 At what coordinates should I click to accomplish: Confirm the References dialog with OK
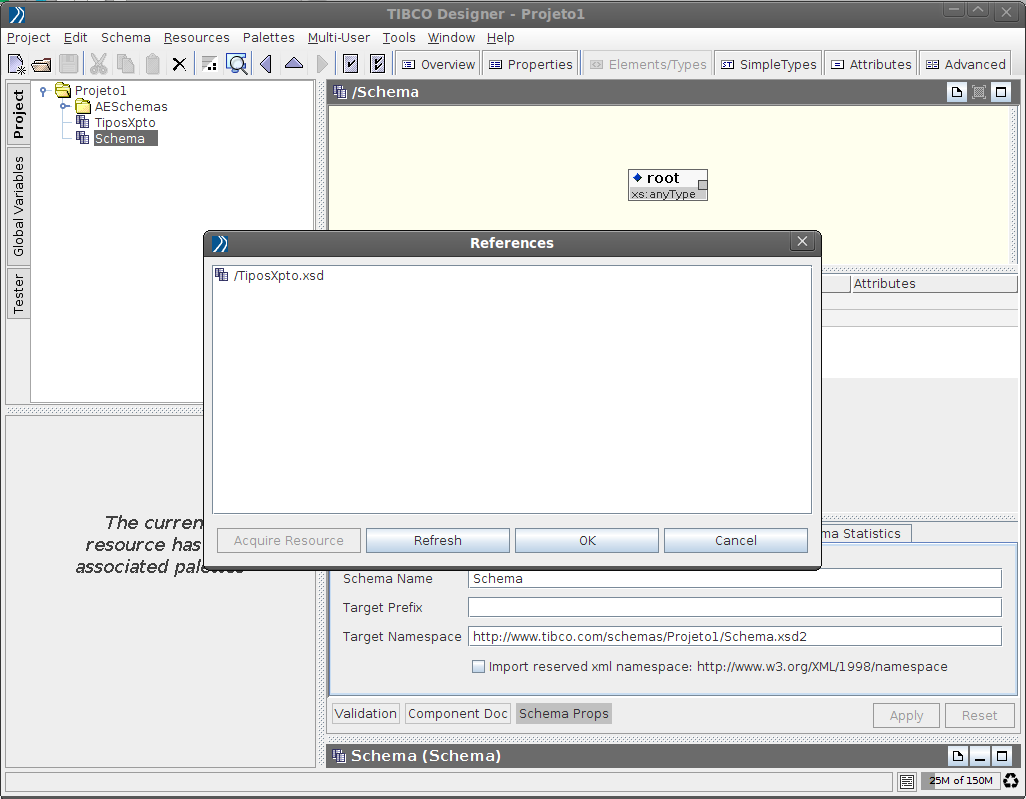tap(587, 541)
